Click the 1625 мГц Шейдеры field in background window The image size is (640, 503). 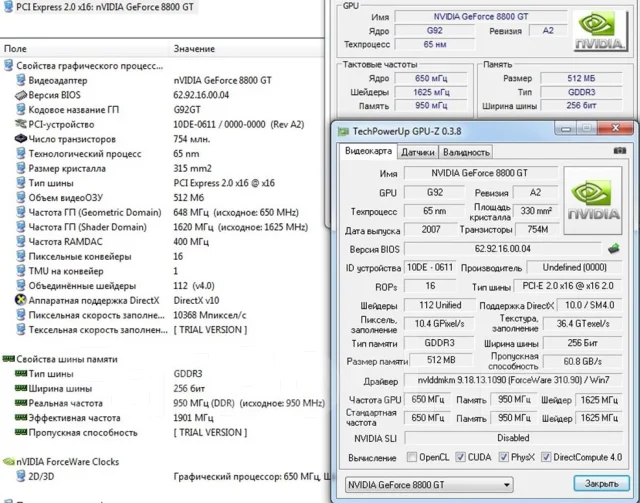point(431,92)
